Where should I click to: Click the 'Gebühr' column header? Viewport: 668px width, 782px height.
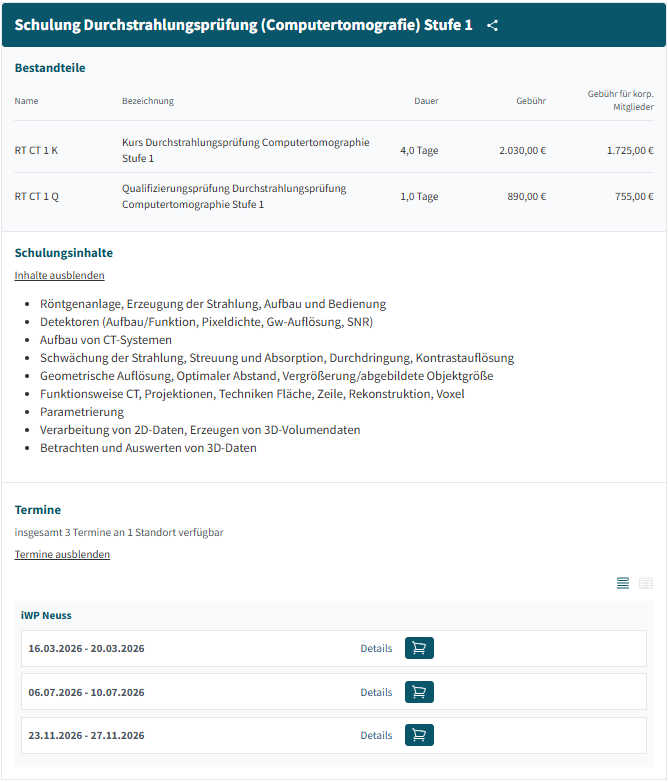point(531,101)
